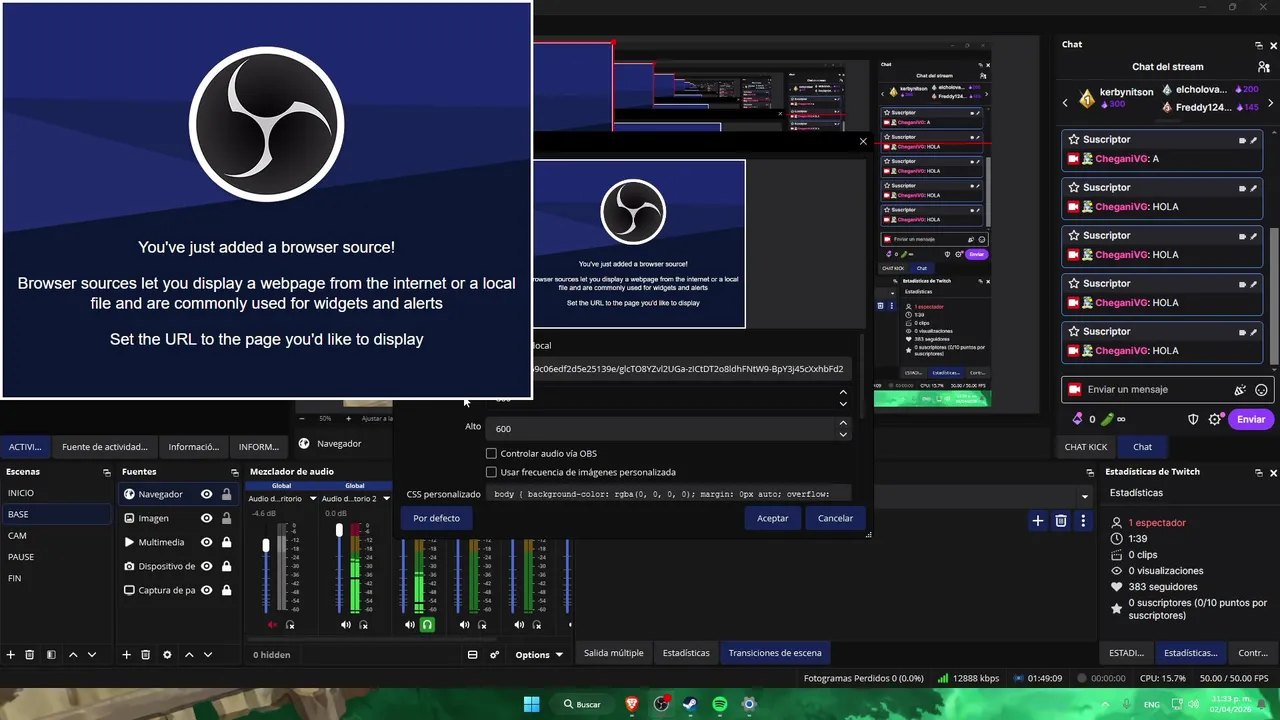Undock the Escenas panel
The image size is (1280, 720).
coord(107,472)
